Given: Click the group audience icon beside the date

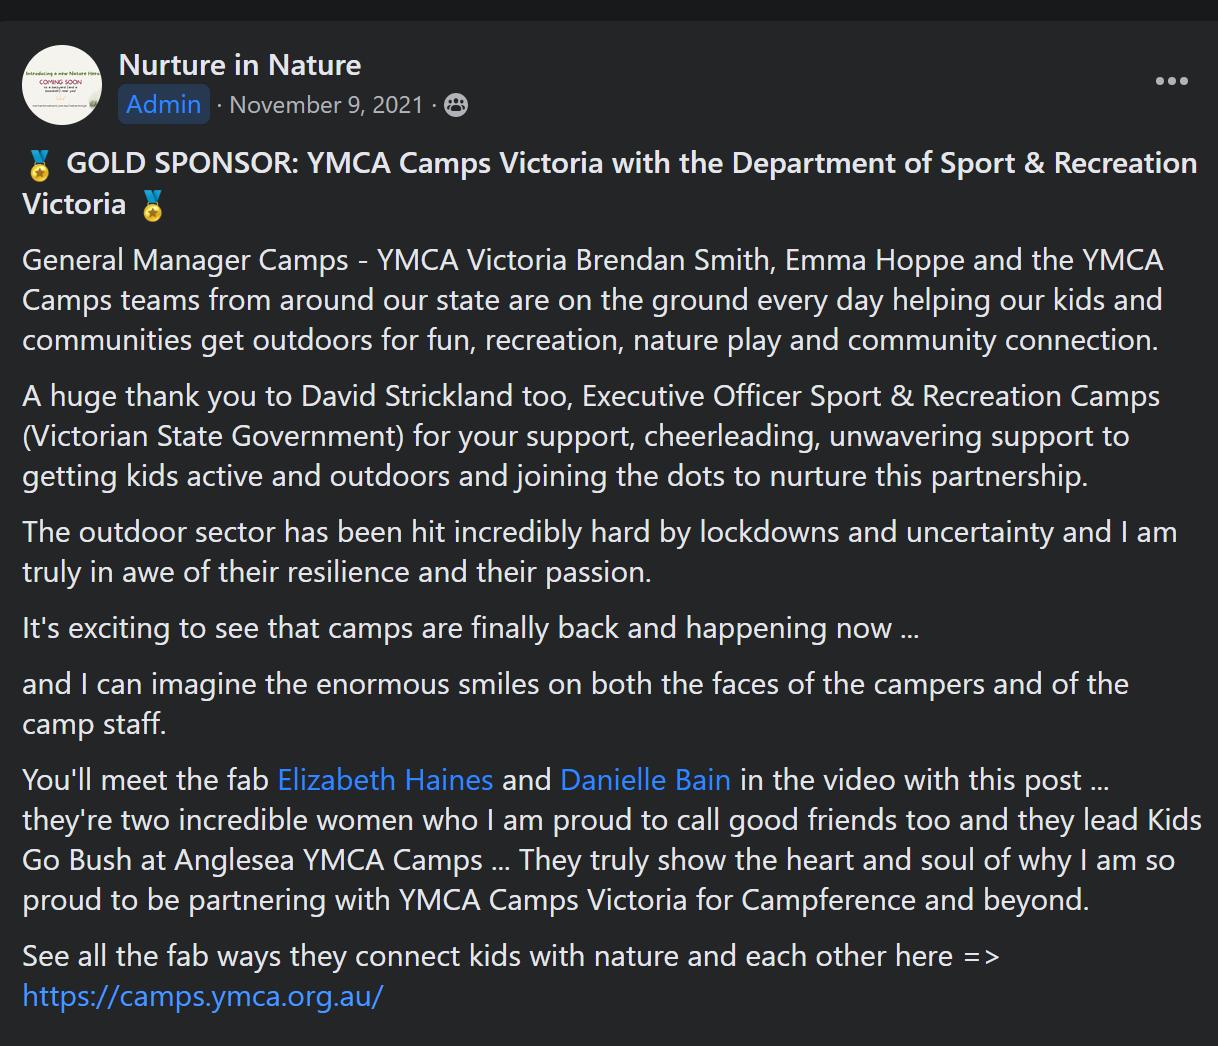Looking at the screenshot, I should pyautogui.click(x=456, y=105).
